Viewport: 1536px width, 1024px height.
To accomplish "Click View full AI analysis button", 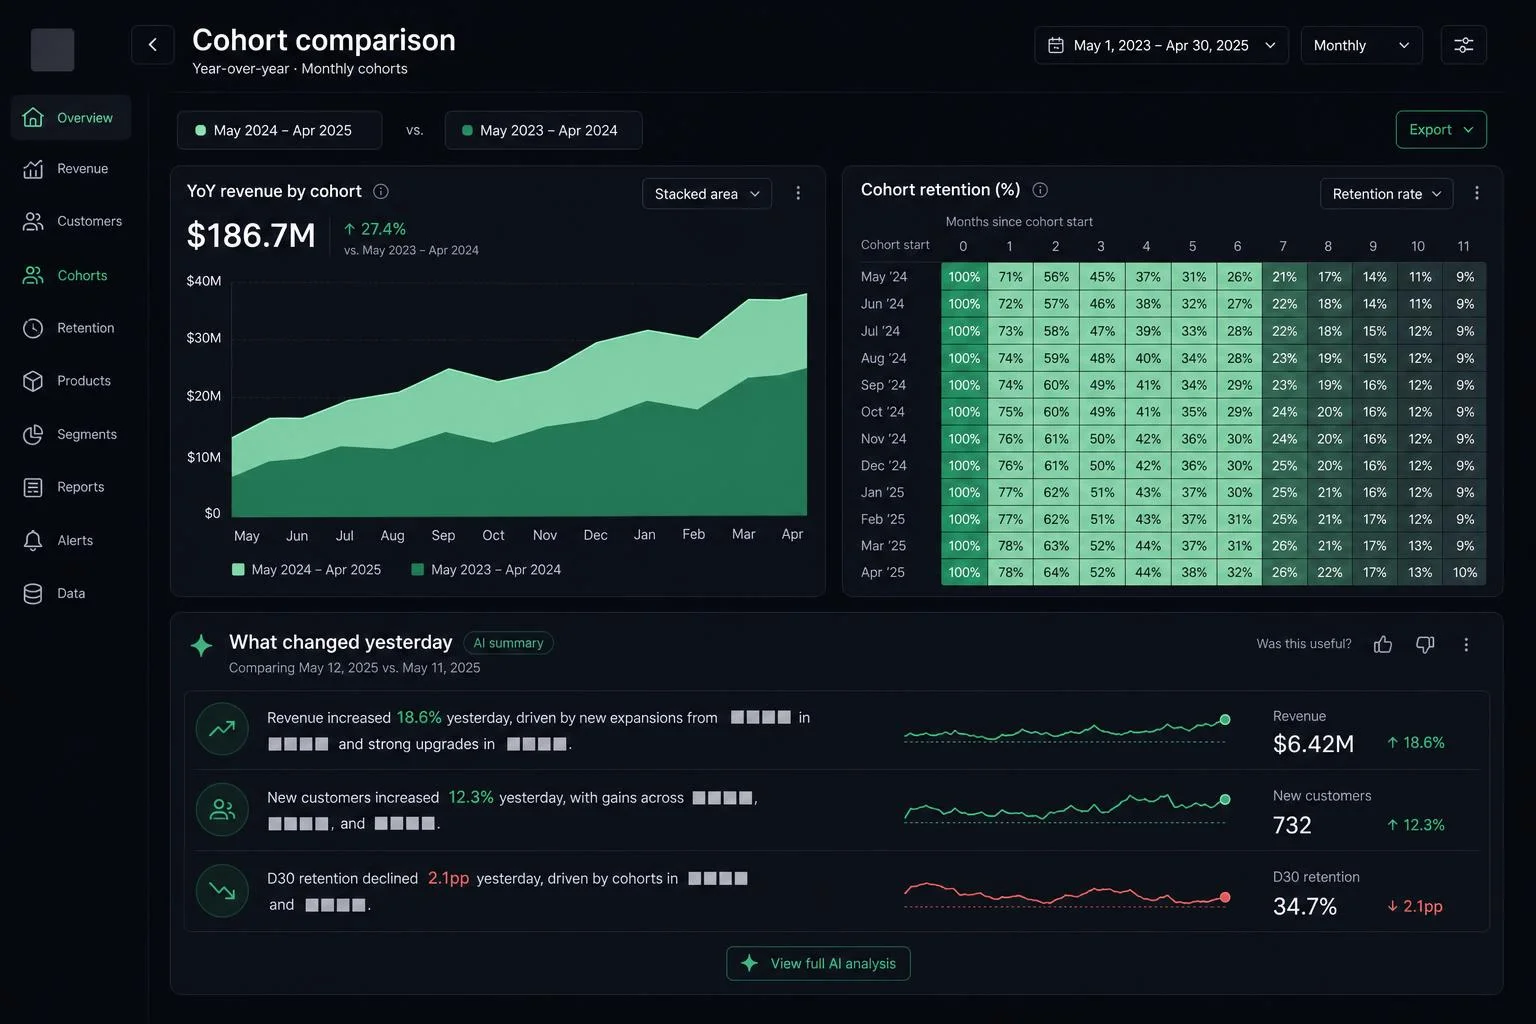I will pos(818,963).
